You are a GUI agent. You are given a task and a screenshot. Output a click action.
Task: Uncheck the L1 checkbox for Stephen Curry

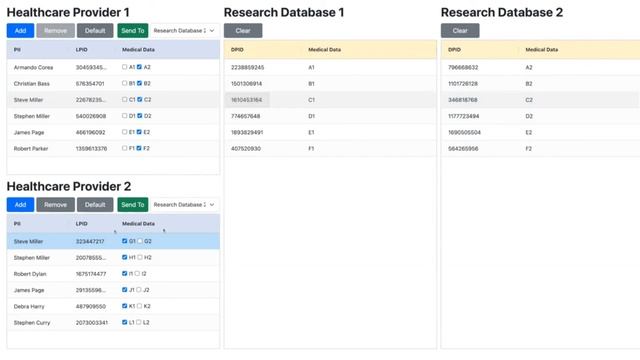(124, 322)
